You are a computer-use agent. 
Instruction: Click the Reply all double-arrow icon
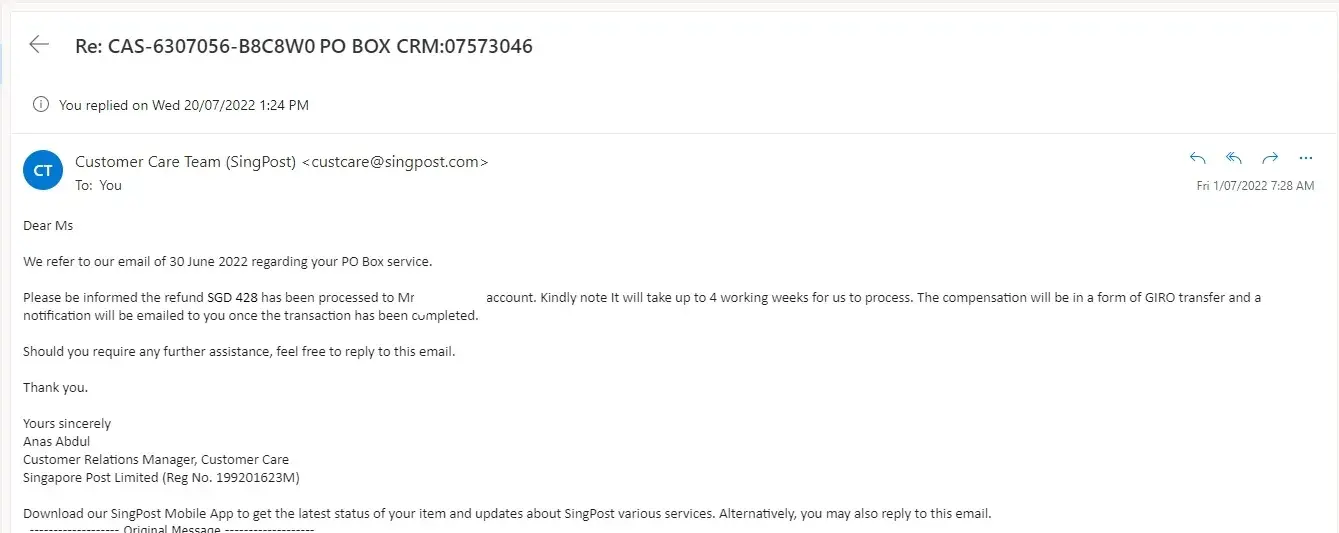coord(1234,158)
